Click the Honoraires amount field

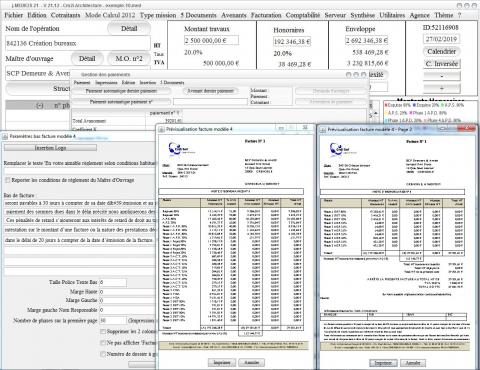click(292, 41)
